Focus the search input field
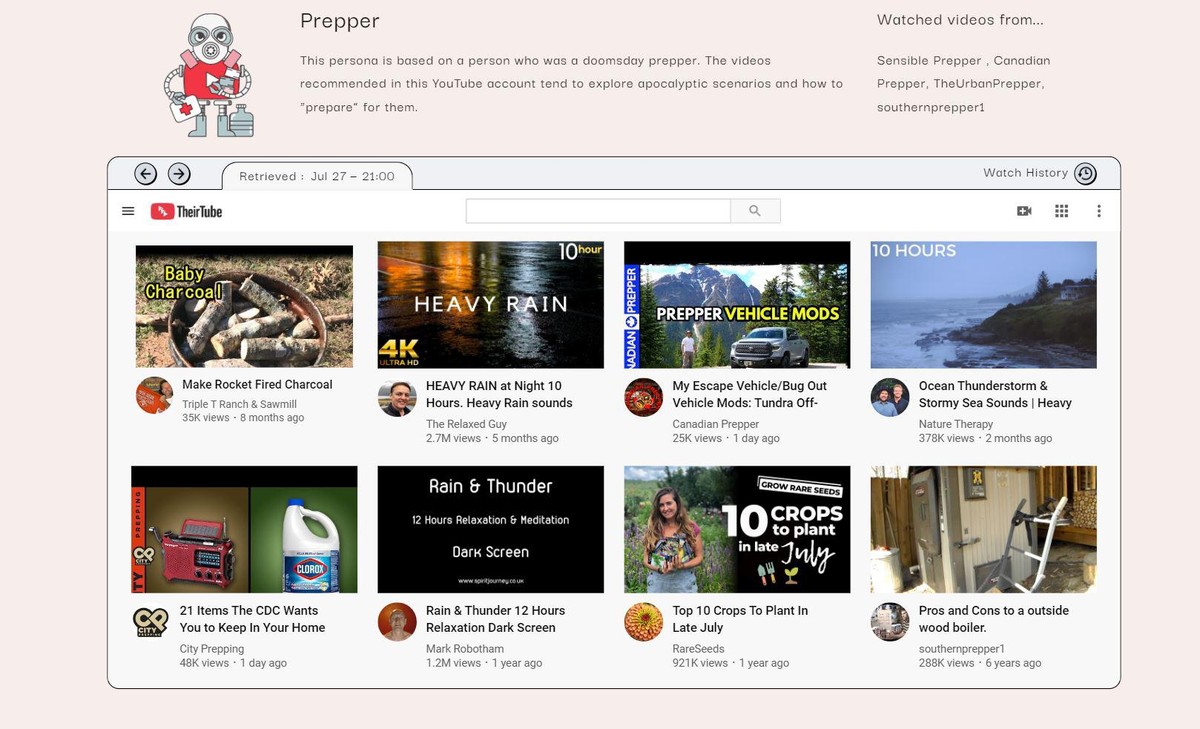 (598, 211)
